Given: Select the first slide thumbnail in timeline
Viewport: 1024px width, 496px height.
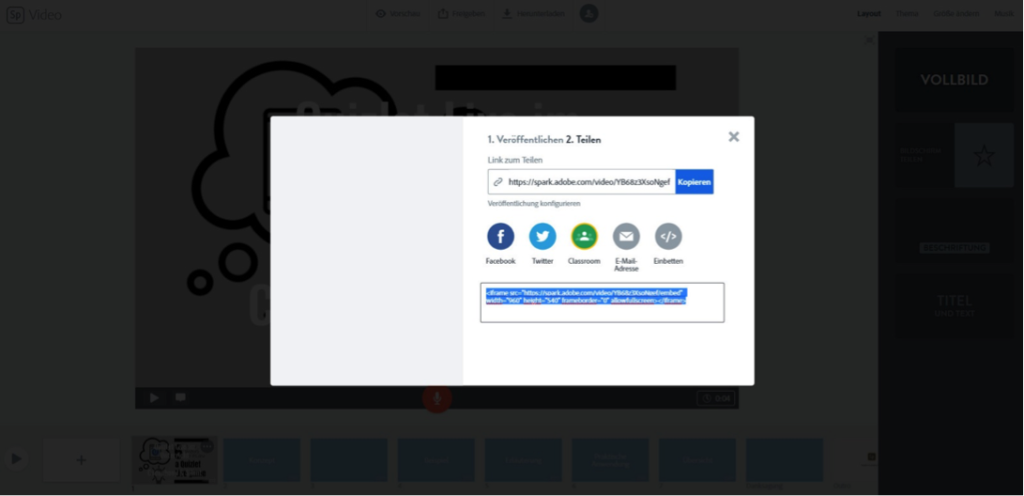Looking at the screenshot, I should click(x=174, y=460).
